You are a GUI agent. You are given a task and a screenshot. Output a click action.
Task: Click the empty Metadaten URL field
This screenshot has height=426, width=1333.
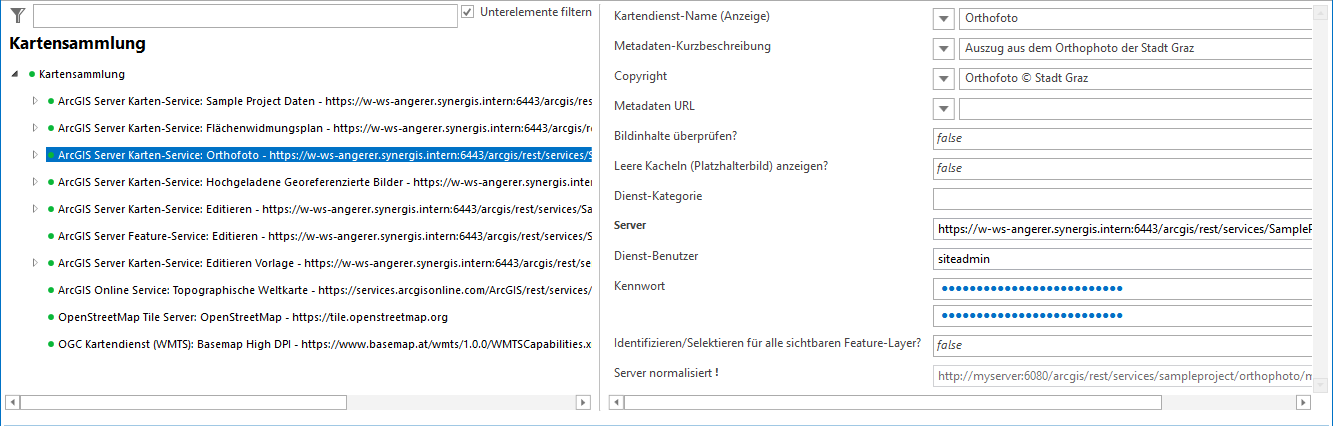1135,109
